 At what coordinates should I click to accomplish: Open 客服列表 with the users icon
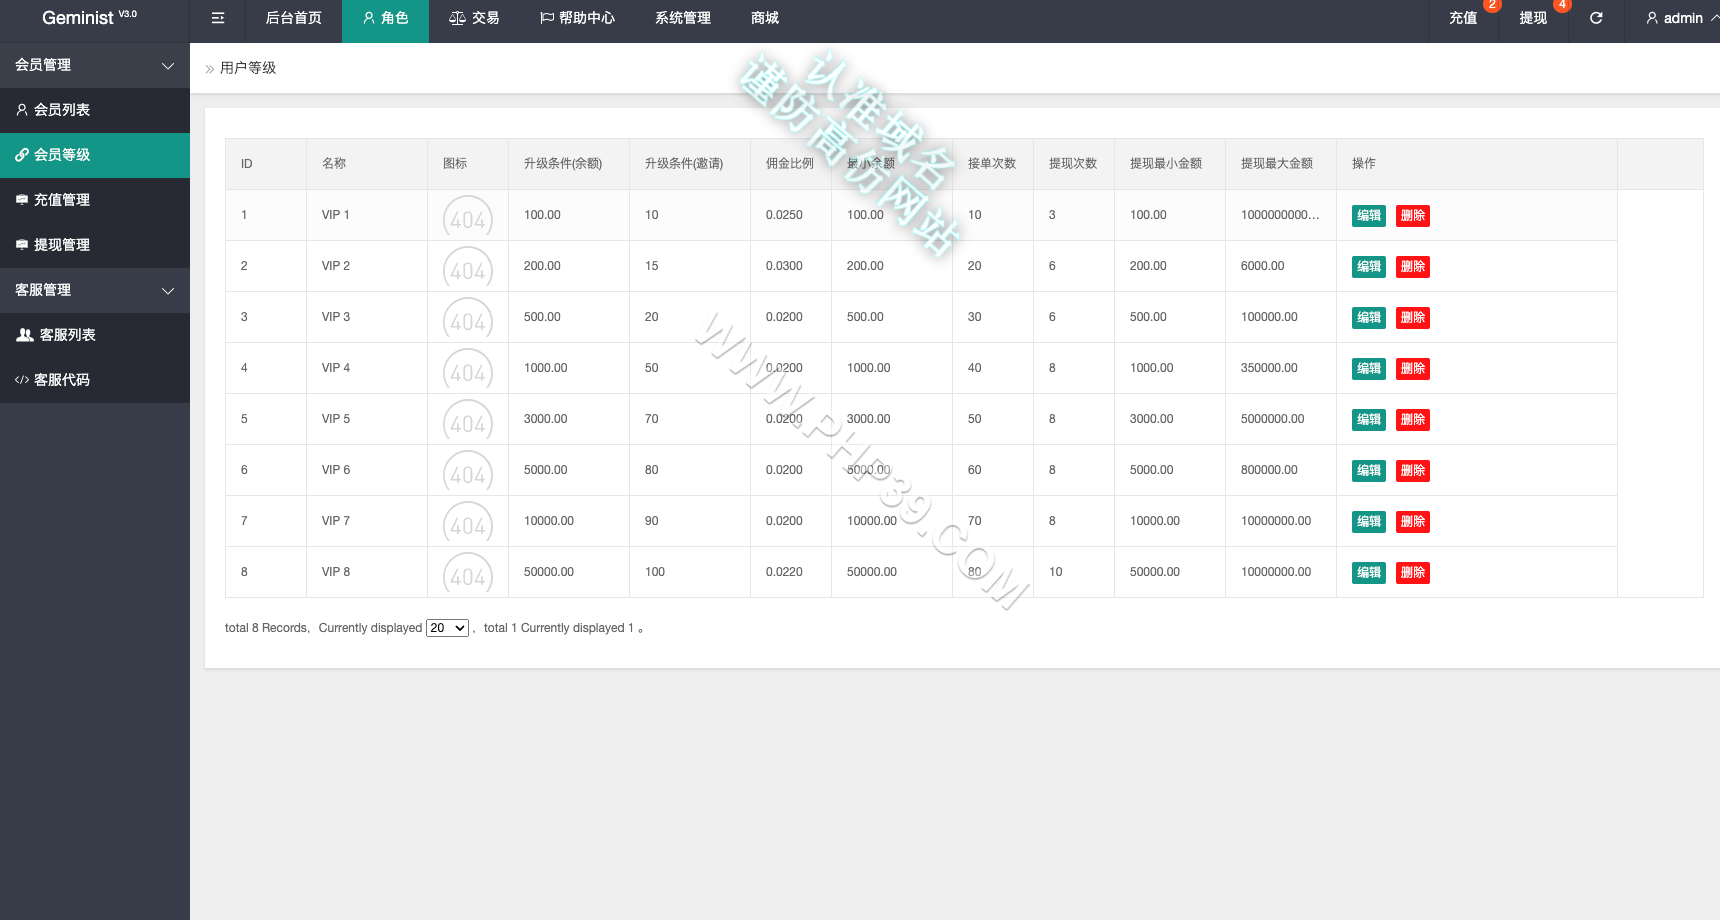pyautogui.click(x=95, y=335)
